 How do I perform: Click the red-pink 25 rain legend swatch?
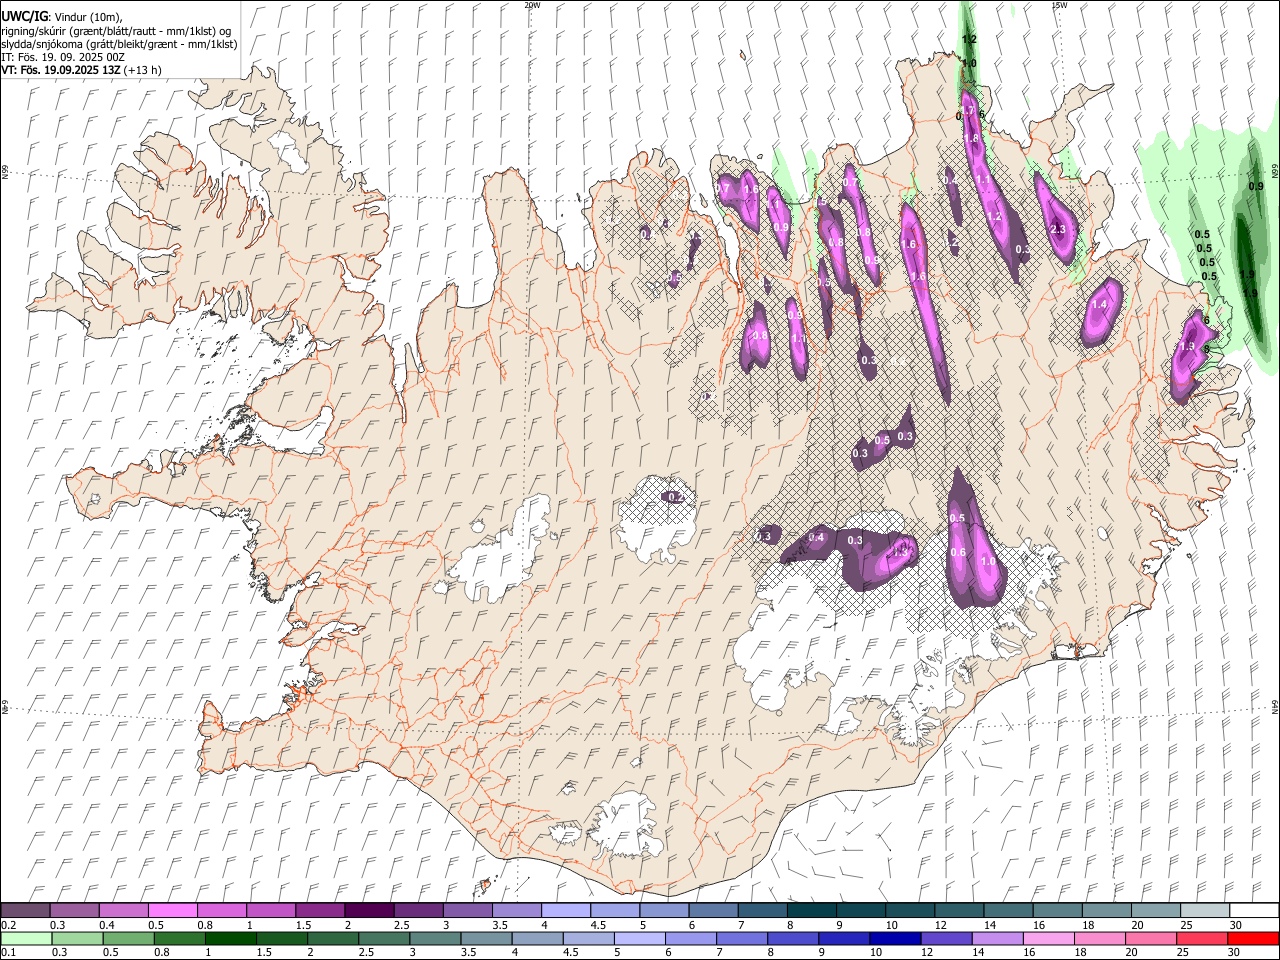[1201, 939]
